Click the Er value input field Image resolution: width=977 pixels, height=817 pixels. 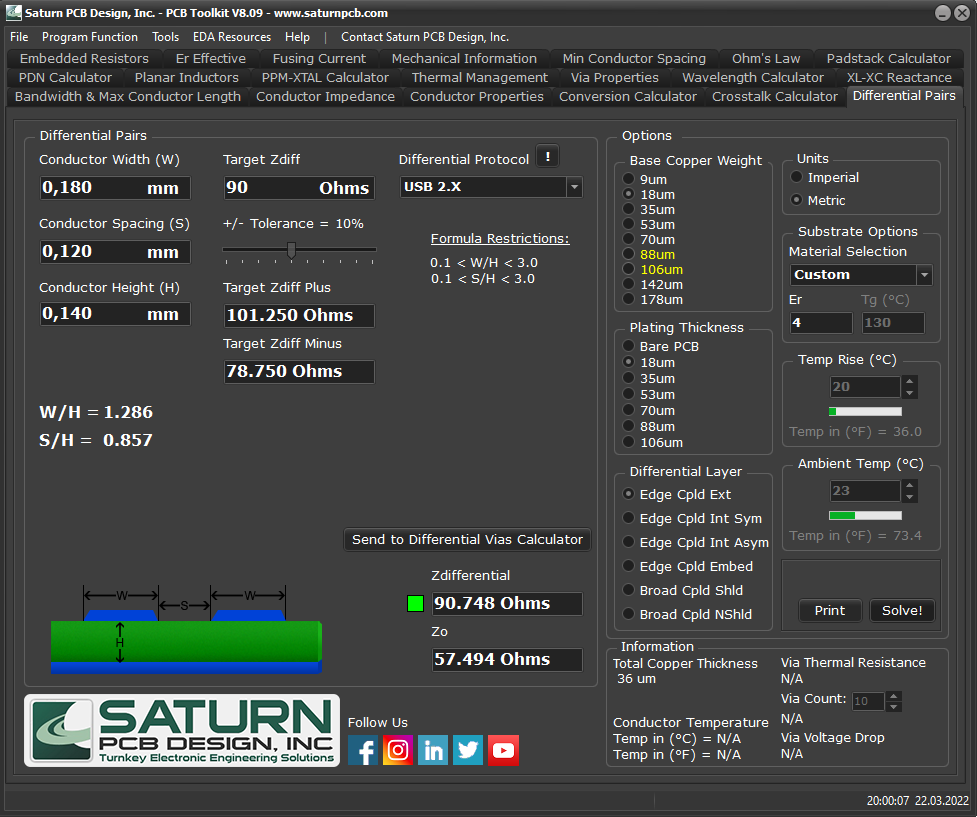coord(821,323)
